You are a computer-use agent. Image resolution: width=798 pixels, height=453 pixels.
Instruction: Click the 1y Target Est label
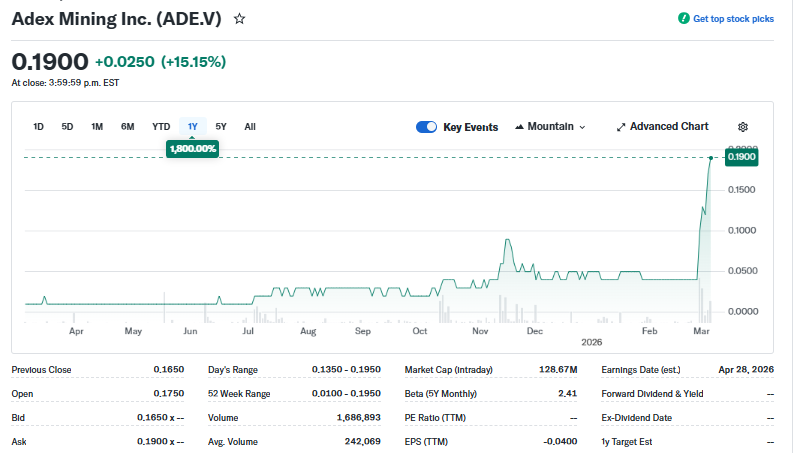pos(626,442)
